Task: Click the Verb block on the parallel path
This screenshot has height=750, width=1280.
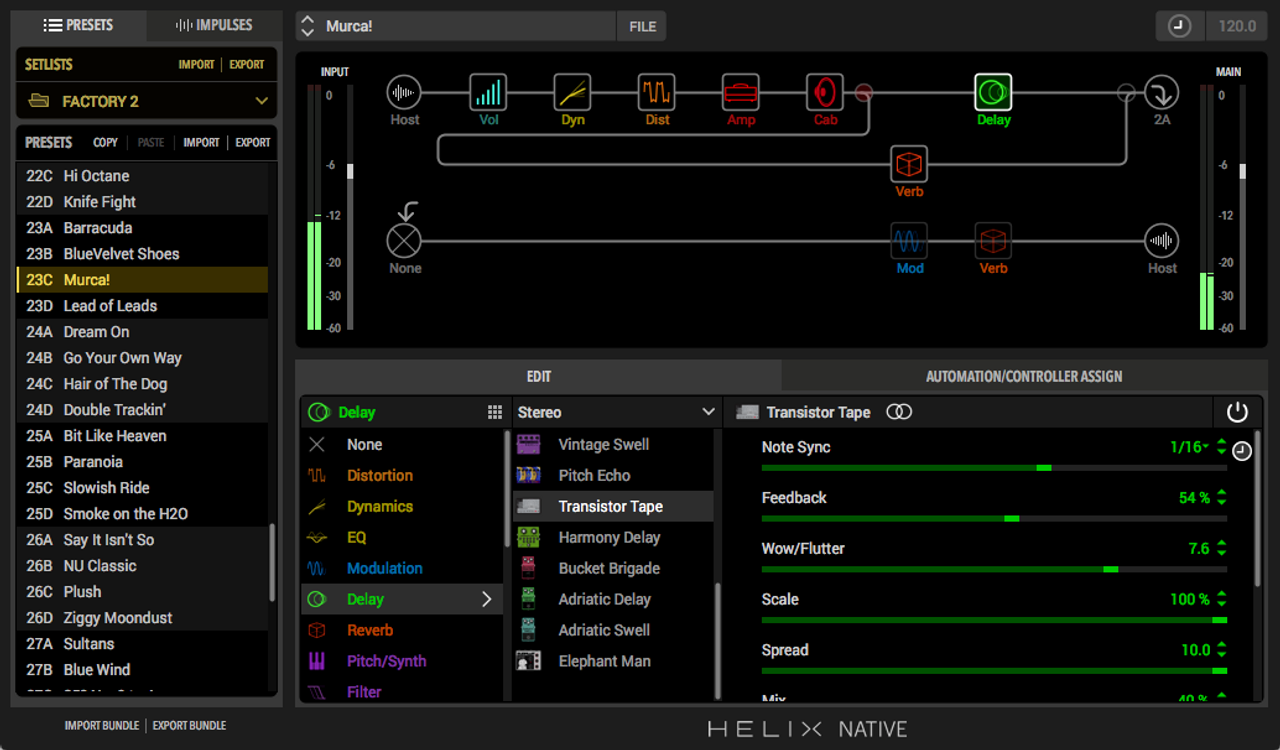Action: (x=909, y=164)
